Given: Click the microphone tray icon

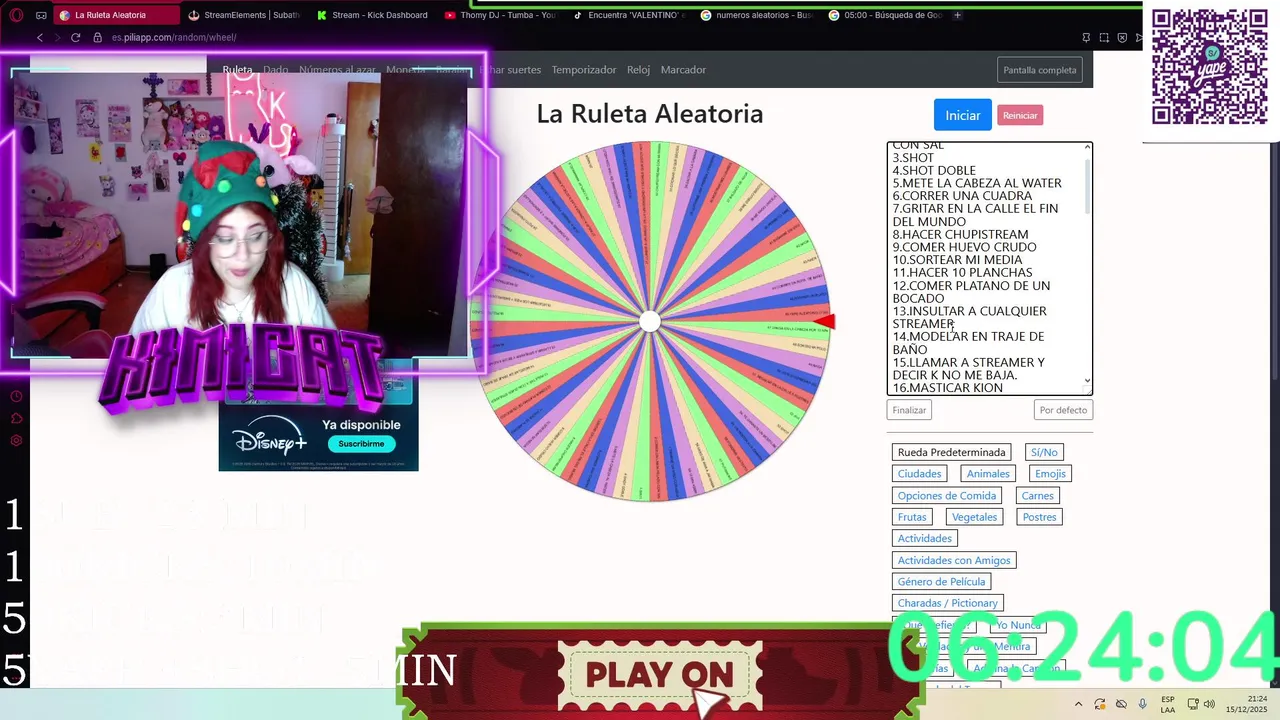Looking at the screenshot, I should (1142, 704).
